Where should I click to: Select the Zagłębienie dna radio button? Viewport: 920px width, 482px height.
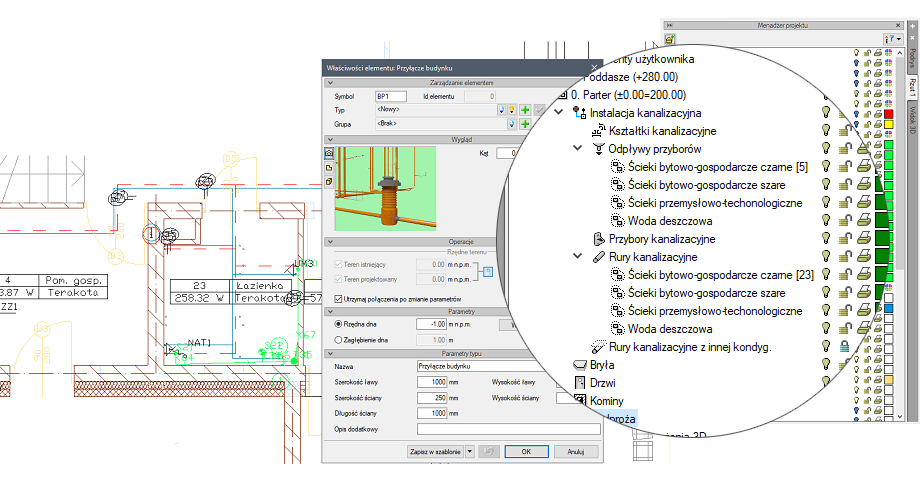point(338,340)
